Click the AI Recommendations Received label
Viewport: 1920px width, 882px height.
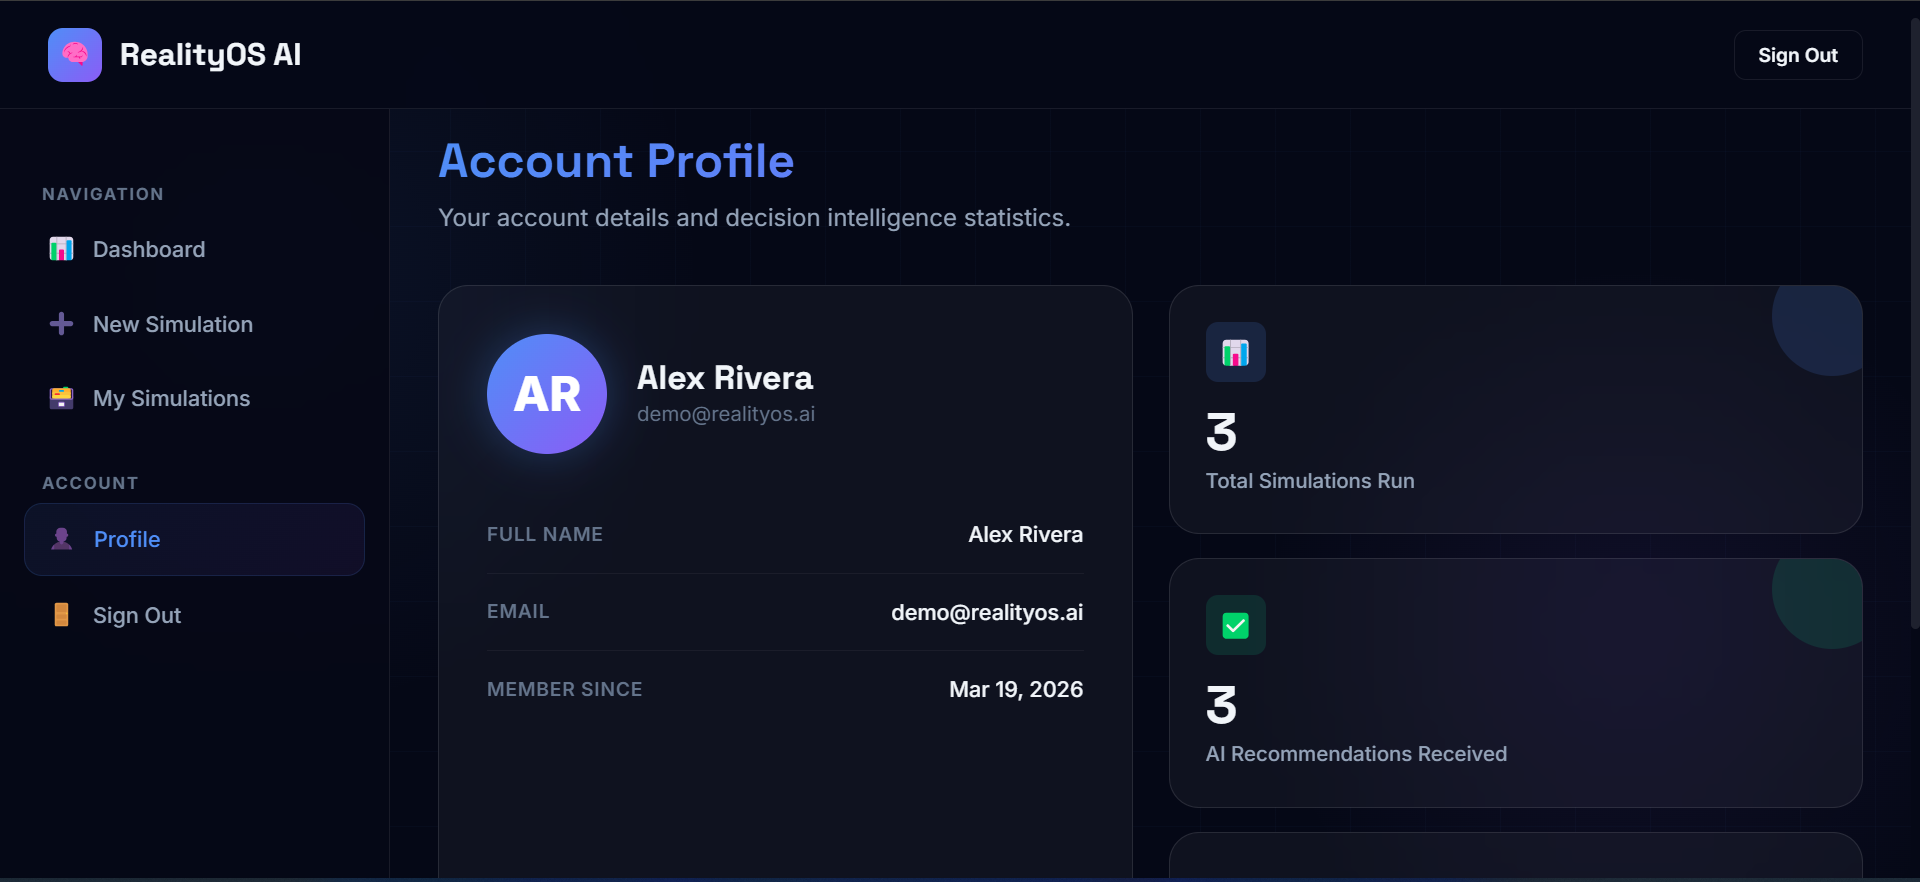click(1356, 754)
